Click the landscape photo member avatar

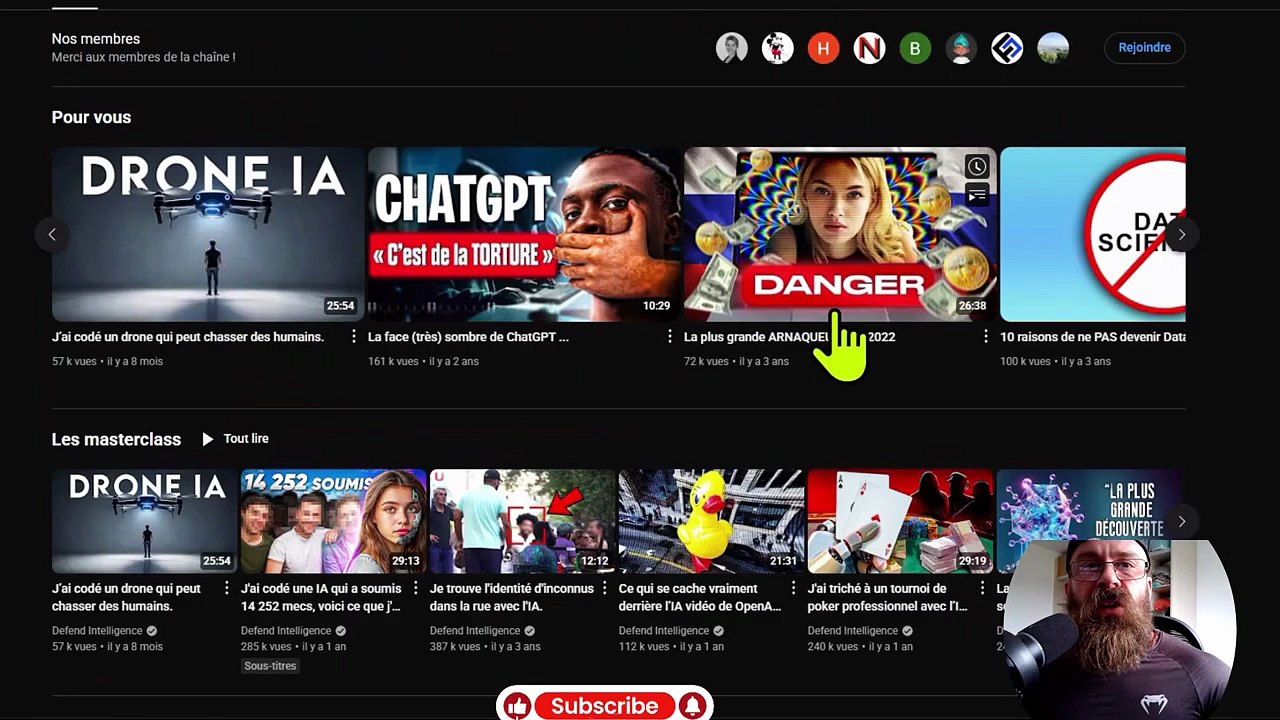coord(1053,48)
